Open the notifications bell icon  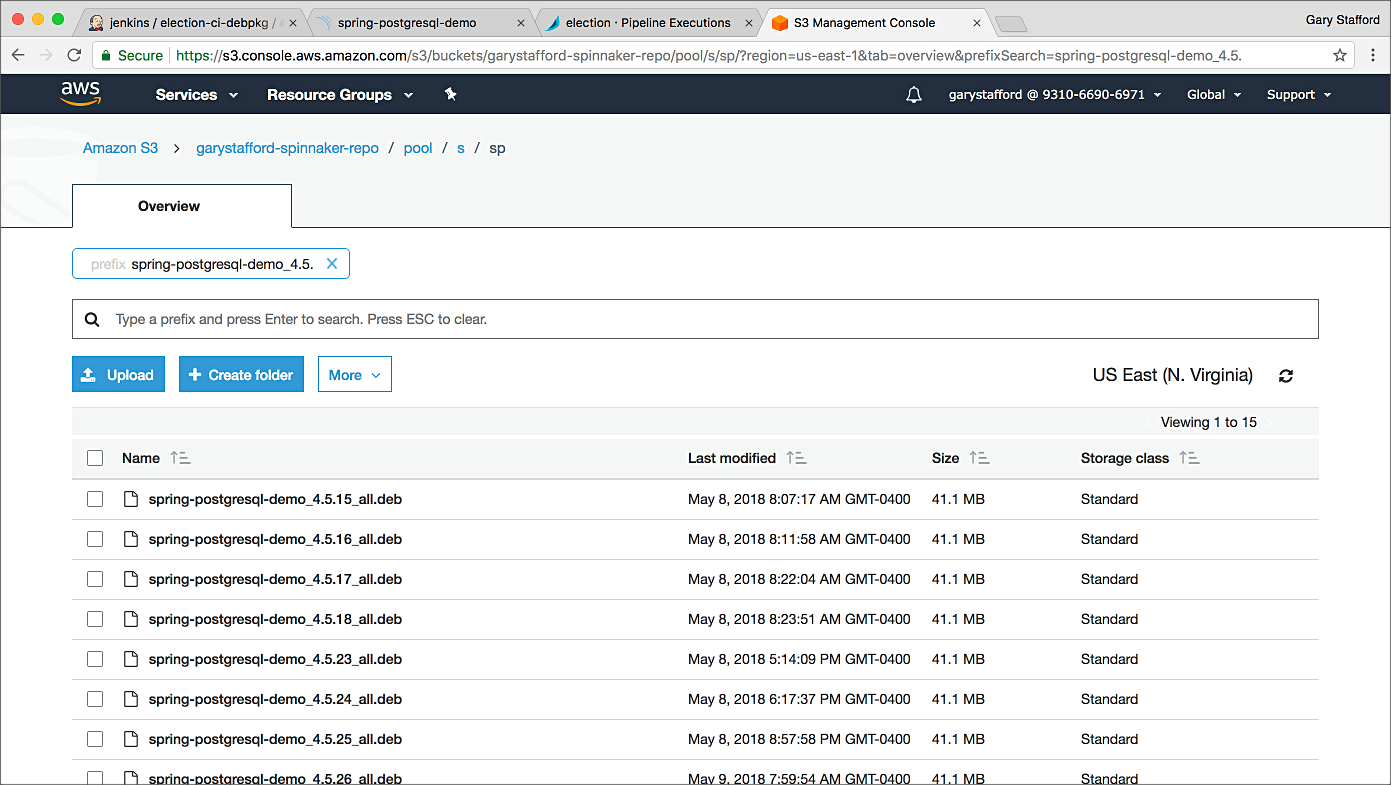coord(913,95)
